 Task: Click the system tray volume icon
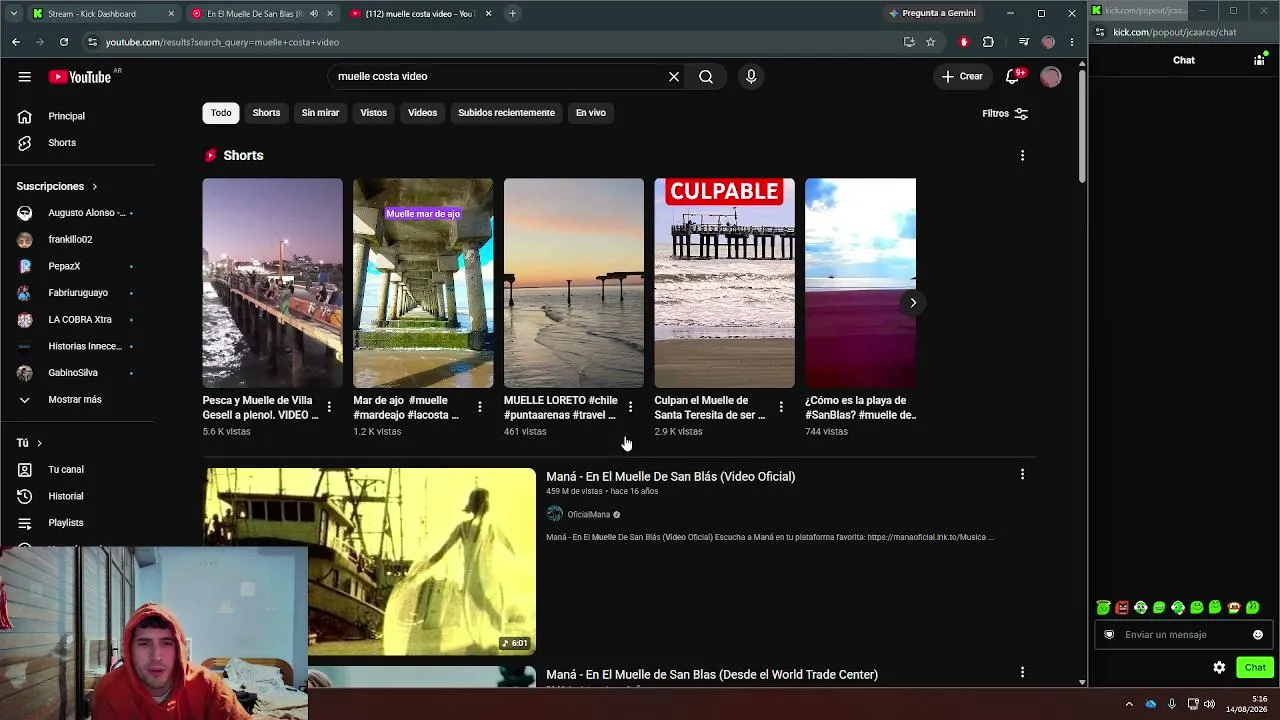coord(1210,704)
